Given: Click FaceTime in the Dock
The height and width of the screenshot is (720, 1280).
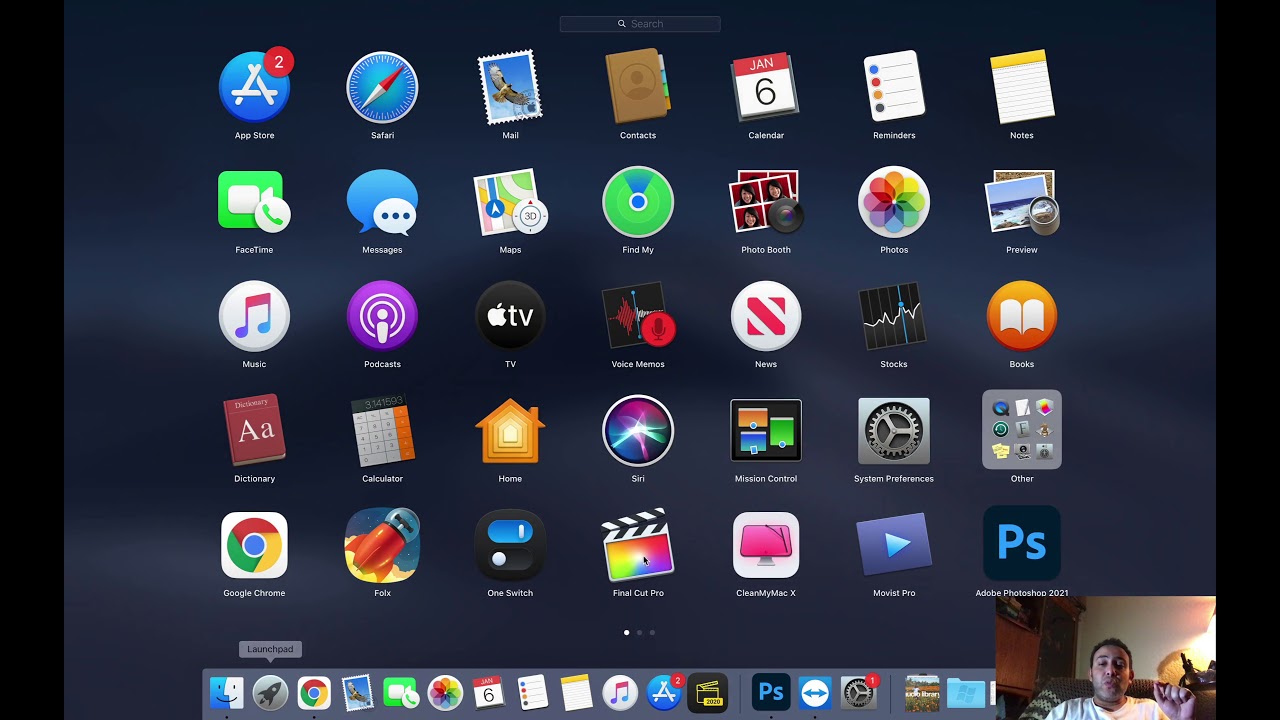Looking at the screenshot, I should tap(401, 693).
